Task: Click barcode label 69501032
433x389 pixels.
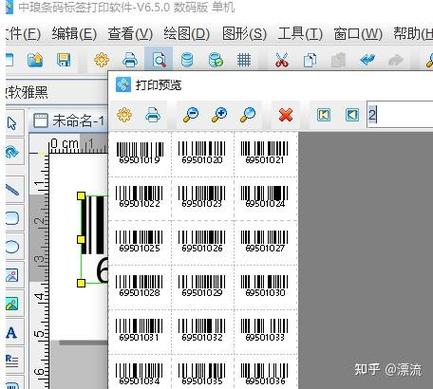Action: tap(202, 330)
